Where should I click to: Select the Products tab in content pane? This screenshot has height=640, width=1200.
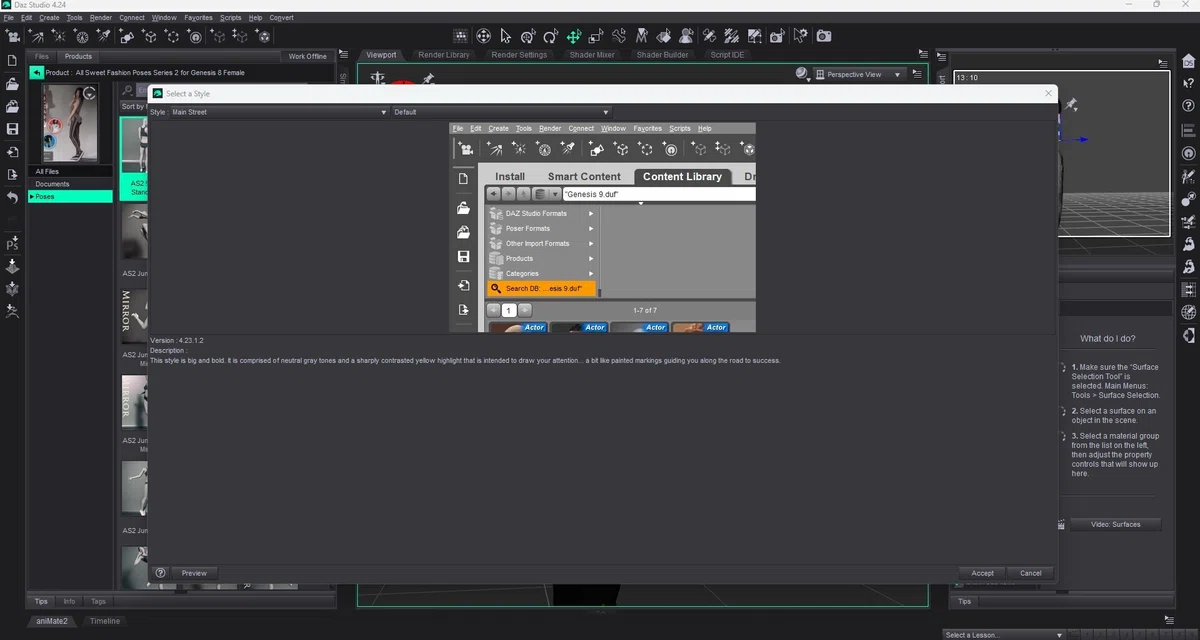click(78, 56)
